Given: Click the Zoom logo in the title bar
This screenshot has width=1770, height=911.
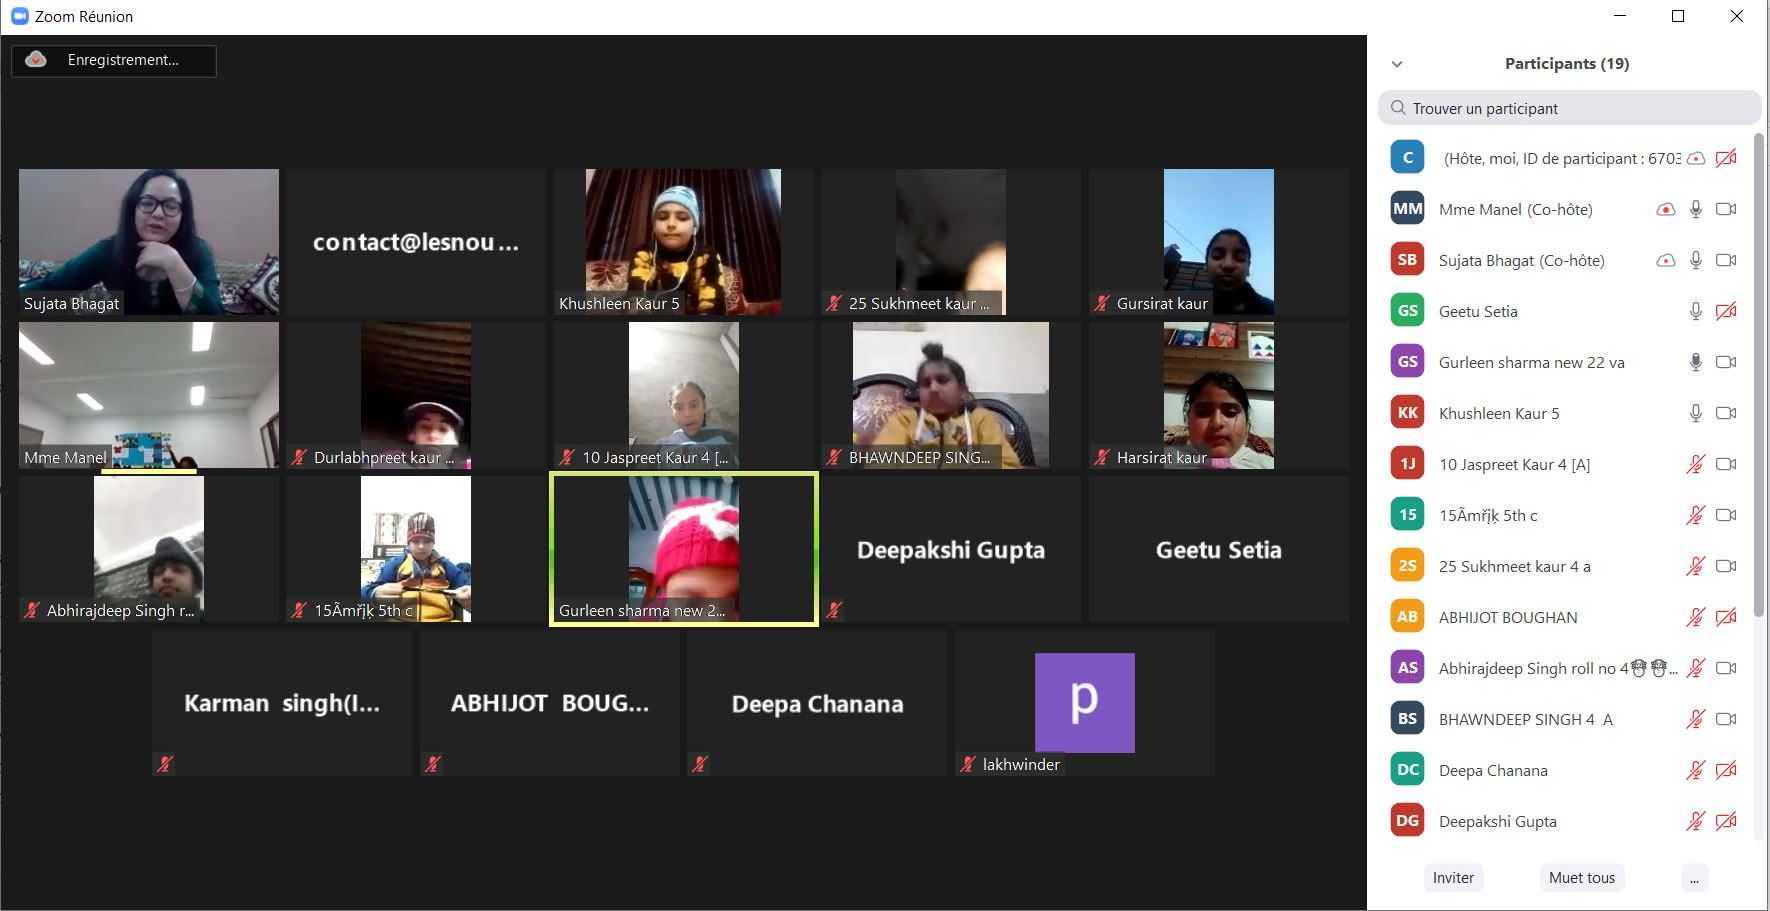Looking at the screenshot, I should (18, 16).
